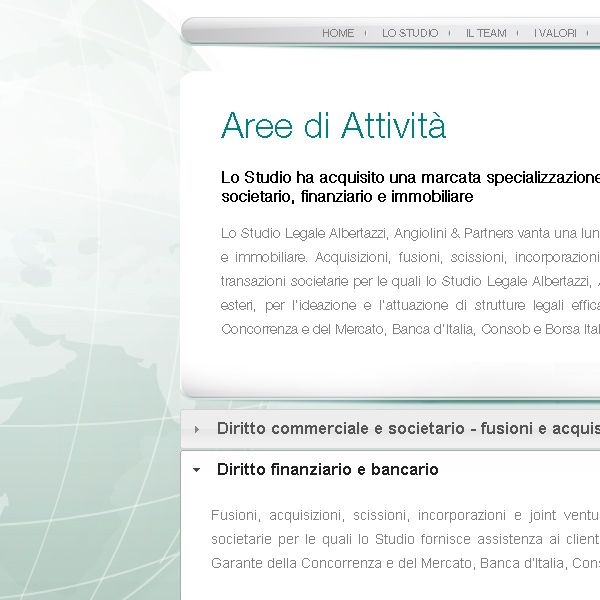This screenshot has height=600, width=600.
Task: Click the line starting 'Fusioni, acquisizioni, scissioni'
Action: pos(405,515)
